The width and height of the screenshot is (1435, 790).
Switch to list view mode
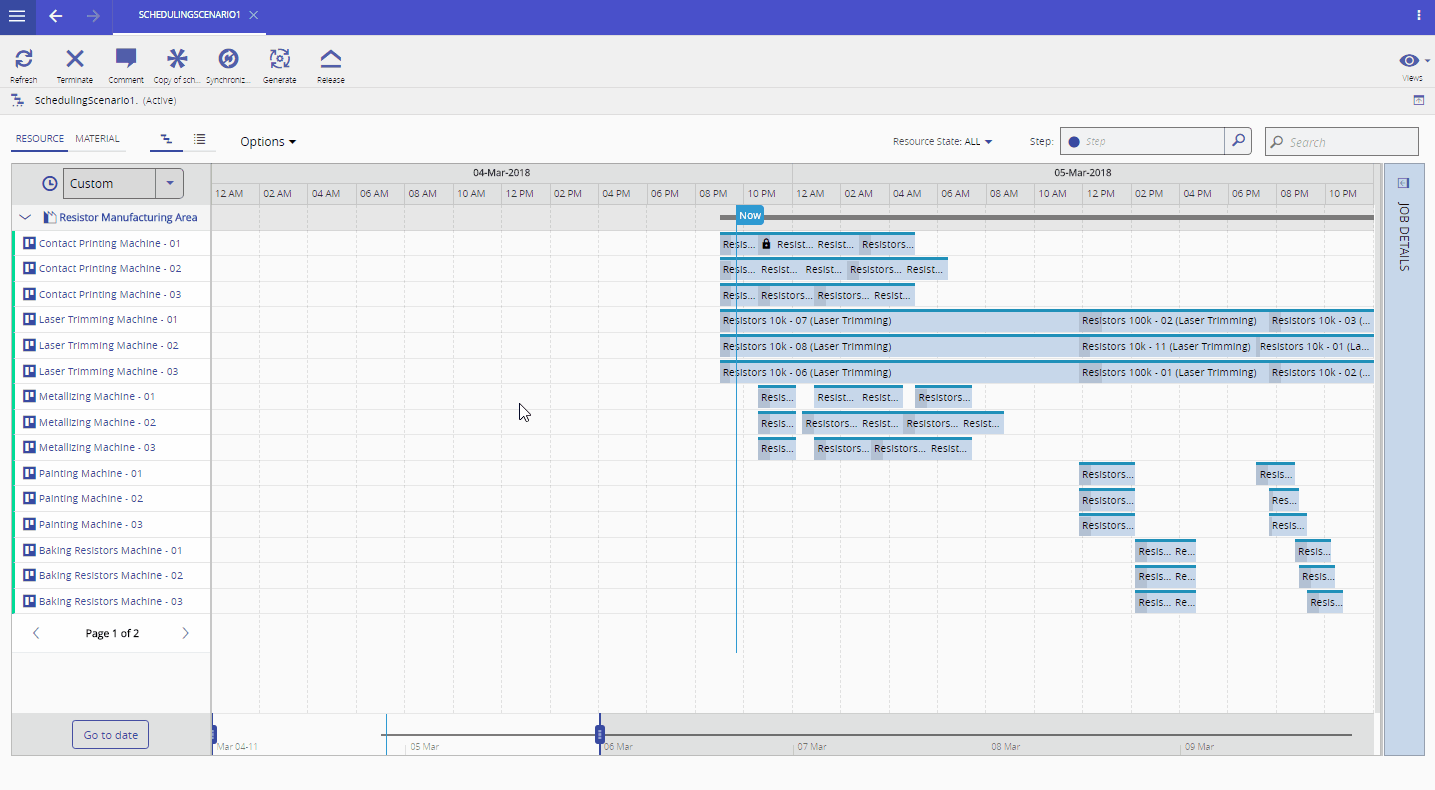(x=200, y=140)
